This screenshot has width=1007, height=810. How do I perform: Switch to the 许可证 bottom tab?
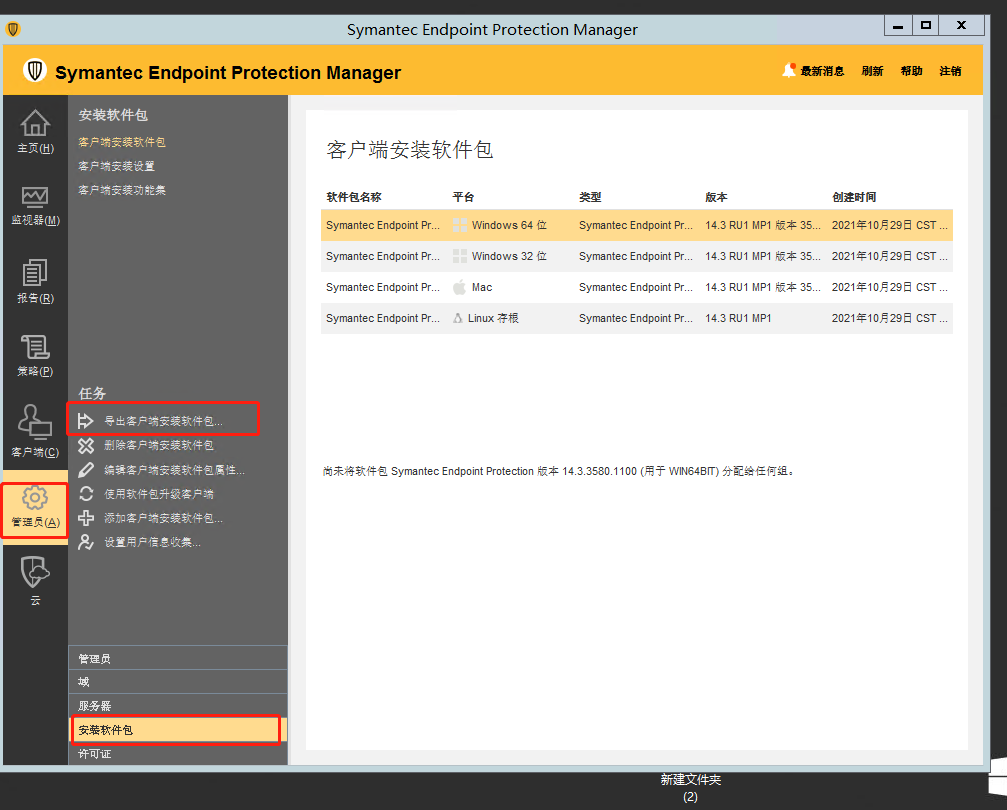(x=178, y=754)
